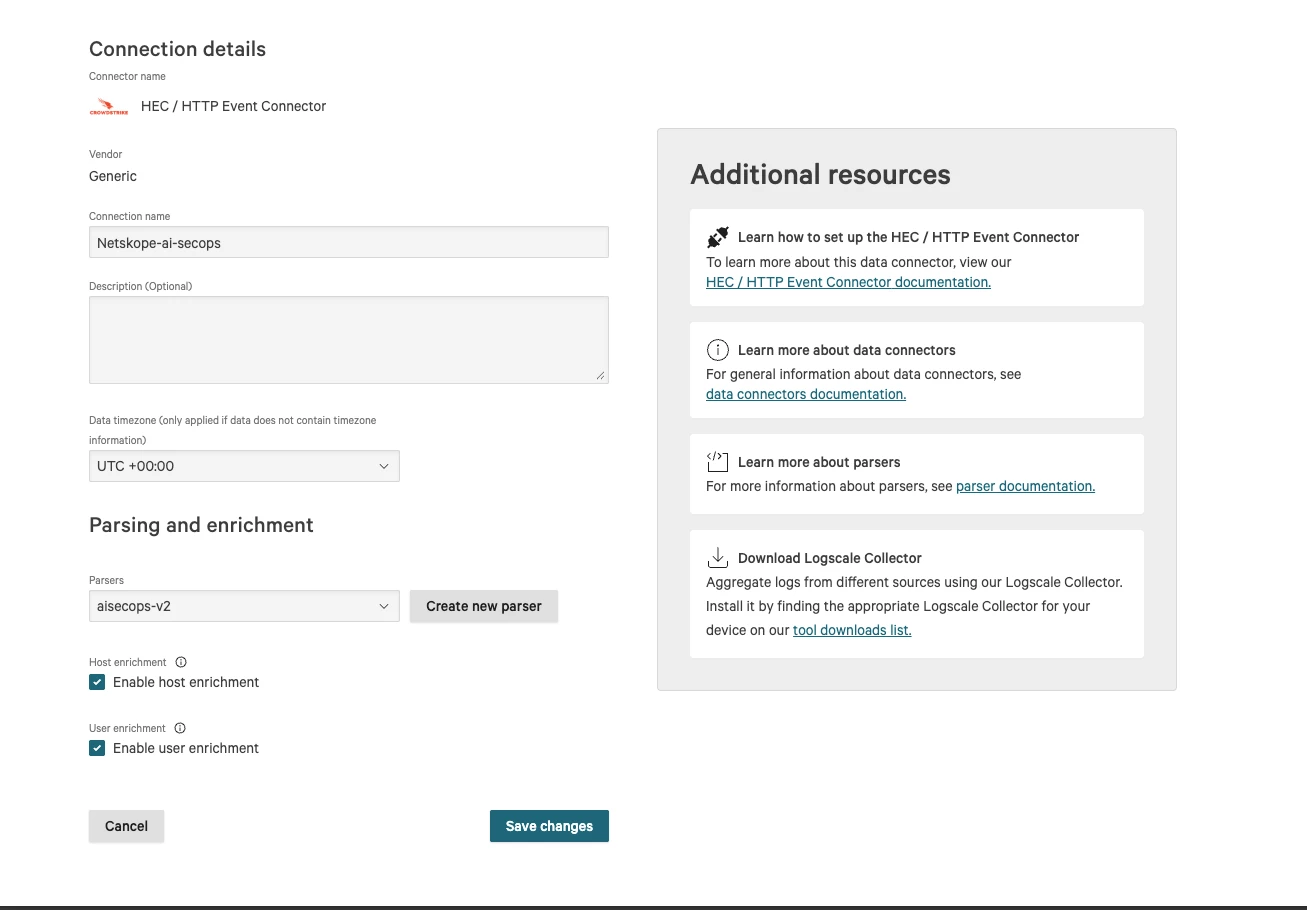
Task: Click the 'Additional resources' heading
Action: point(820,174)
